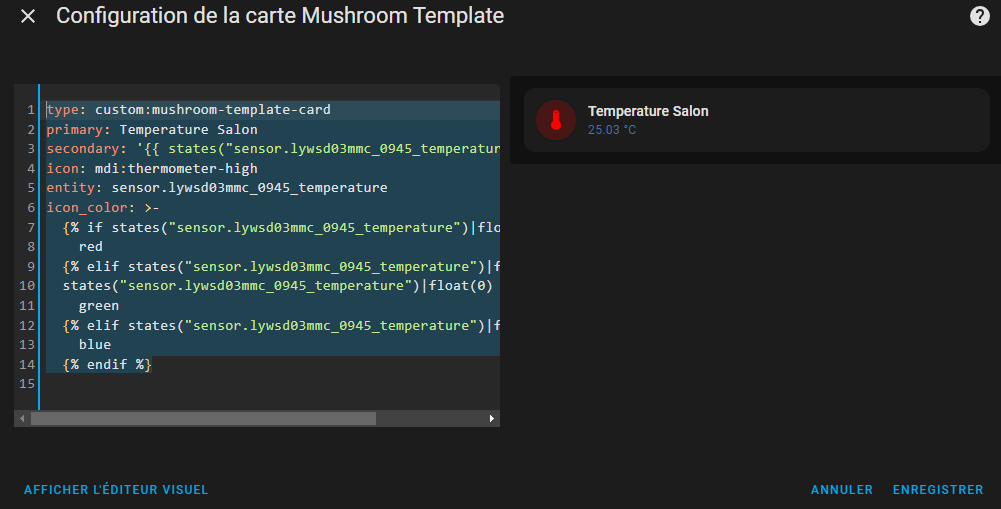Click the red thermometer icon in preview

tap(556, 120)
